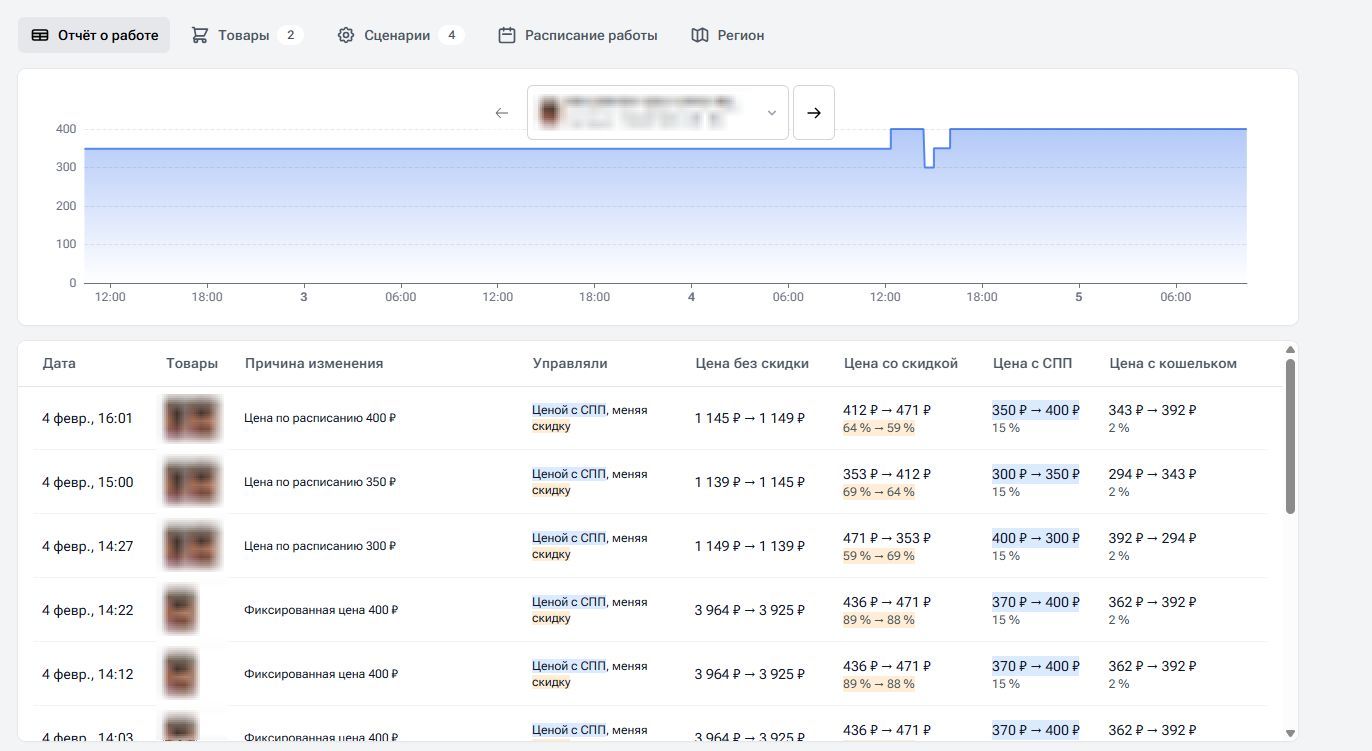
Task: Click the scrollbar down arrow in table
Action: [x=1290, y=733]
